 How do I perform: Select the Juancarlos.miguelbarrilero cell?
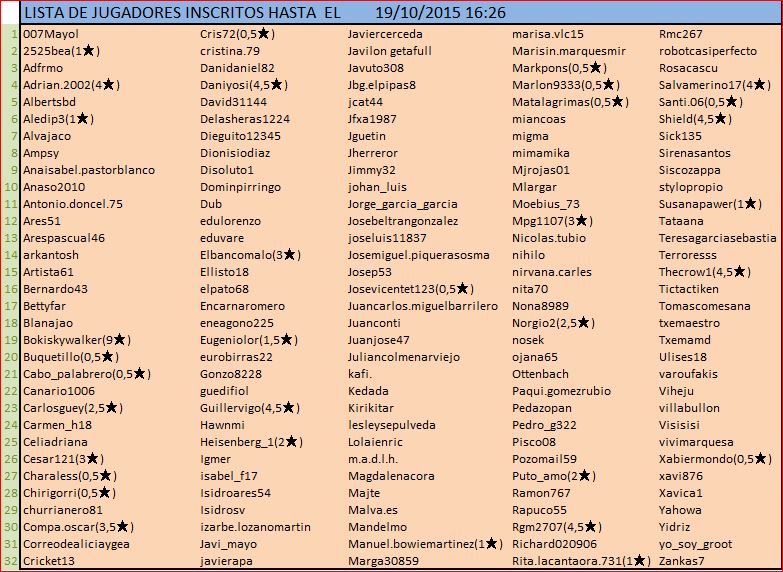tap(423, 306)
